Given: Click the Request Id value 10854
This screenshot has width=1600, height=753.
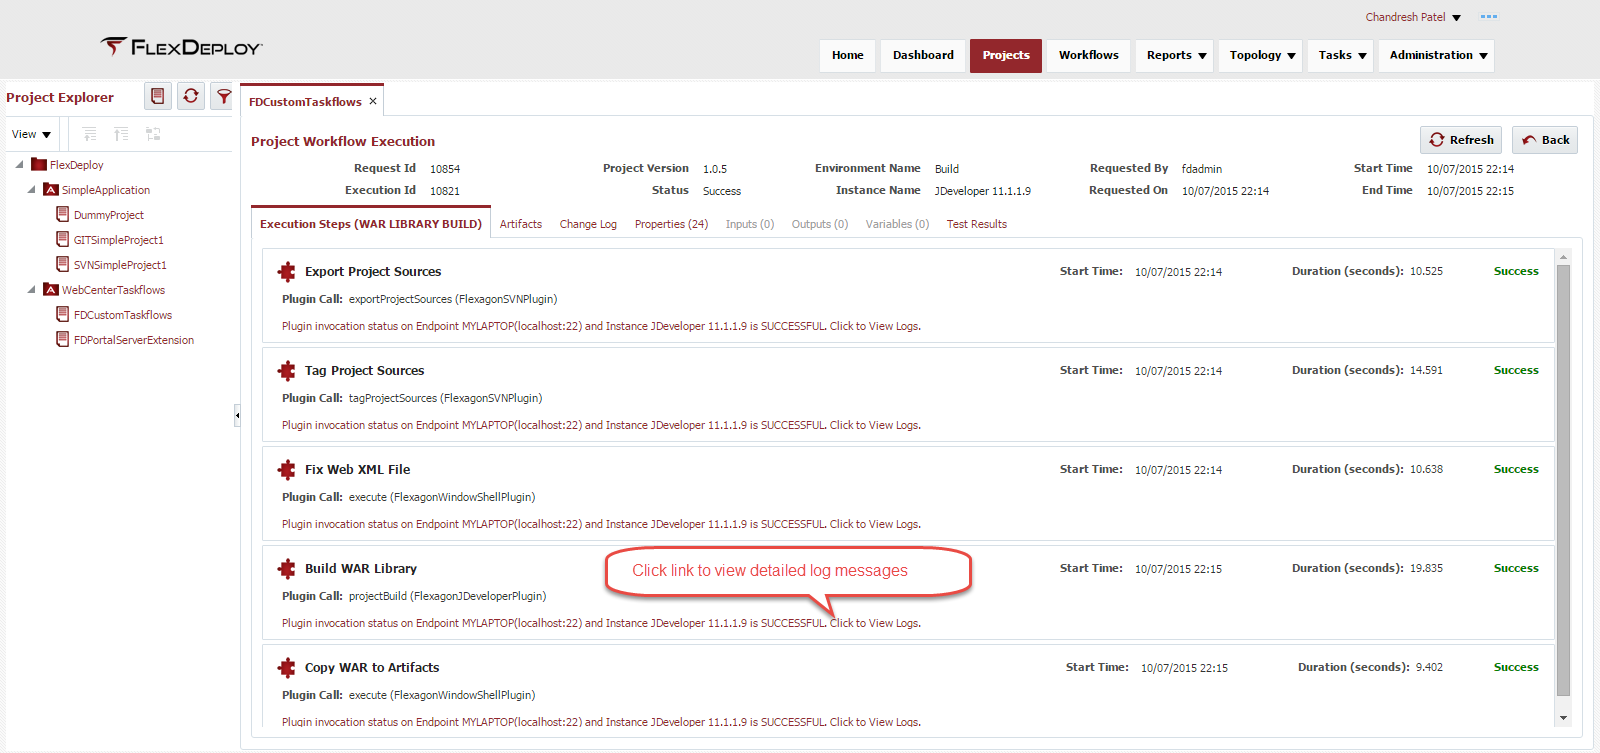Looking at the screenshot, I should [445, 169].
